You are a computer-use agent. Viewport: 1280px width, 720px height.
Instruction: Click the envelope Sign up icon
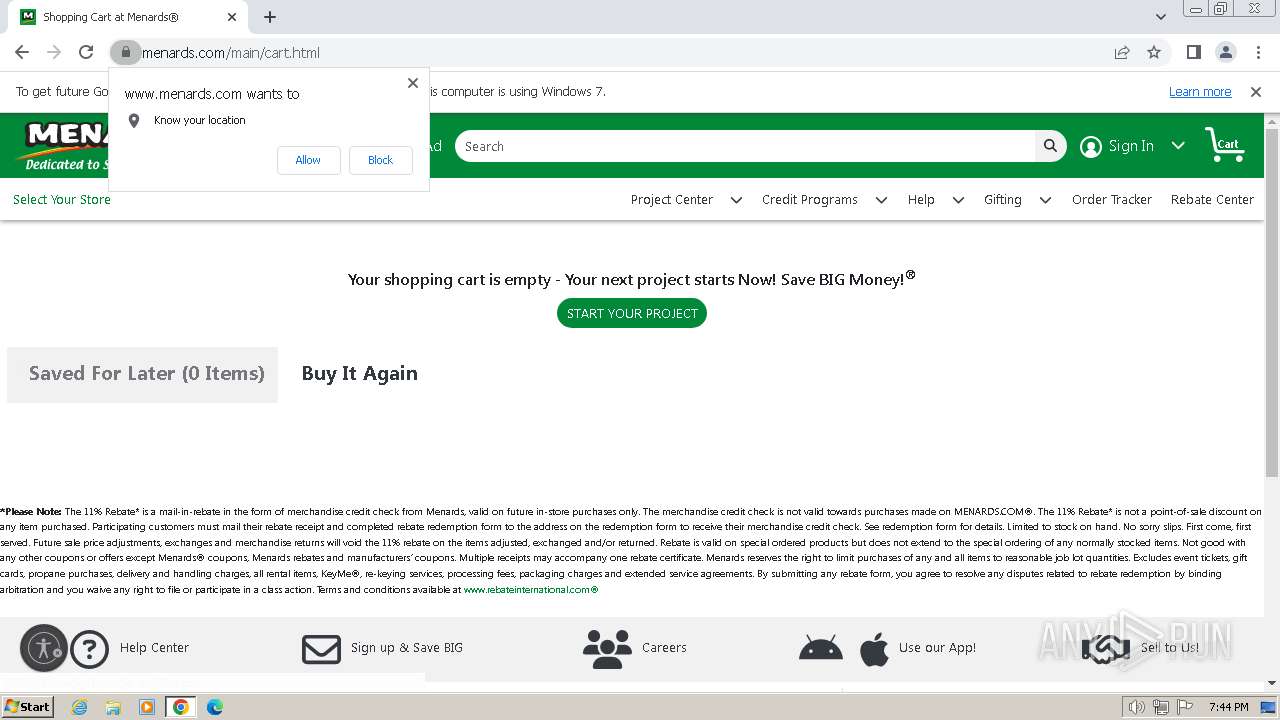coord(321,649)
